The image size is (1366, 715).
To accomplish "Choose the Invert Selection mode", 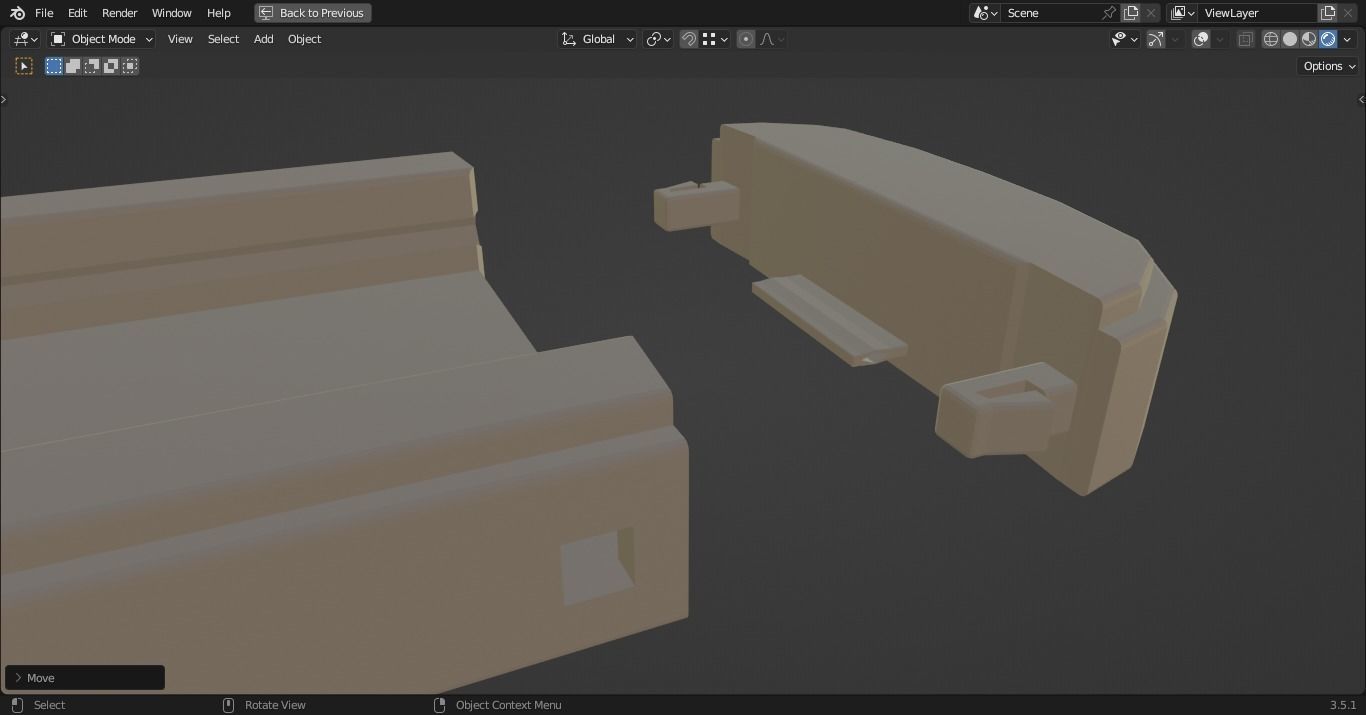I will [111, 66].
